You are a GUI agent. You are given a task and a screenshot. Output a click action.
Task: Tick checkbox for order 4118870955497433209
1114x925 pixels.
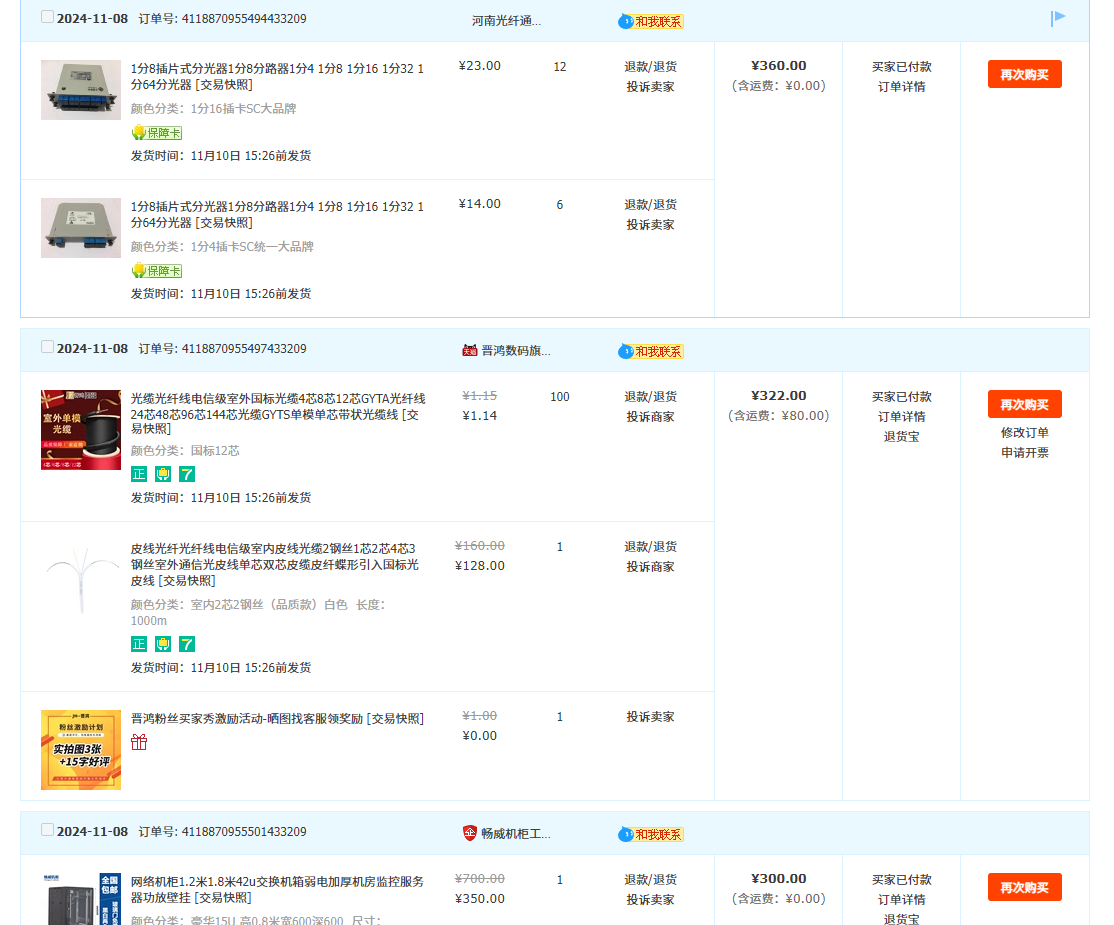coord(47,347)
